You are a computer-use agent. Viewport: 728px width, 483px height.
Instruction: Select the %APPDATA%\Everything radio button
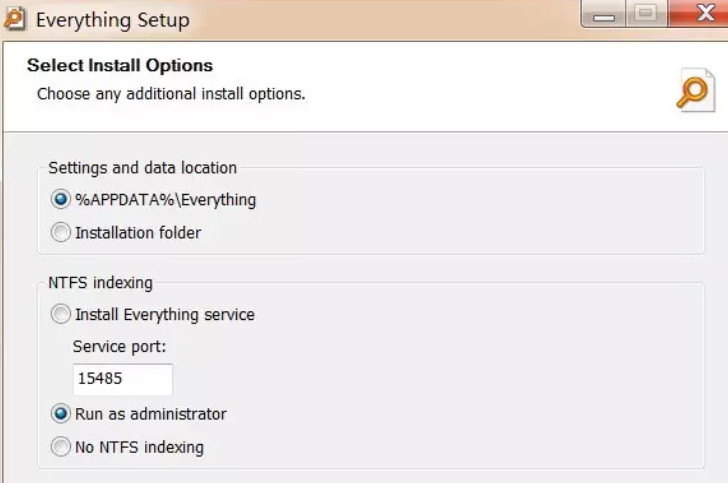point(60,199)
